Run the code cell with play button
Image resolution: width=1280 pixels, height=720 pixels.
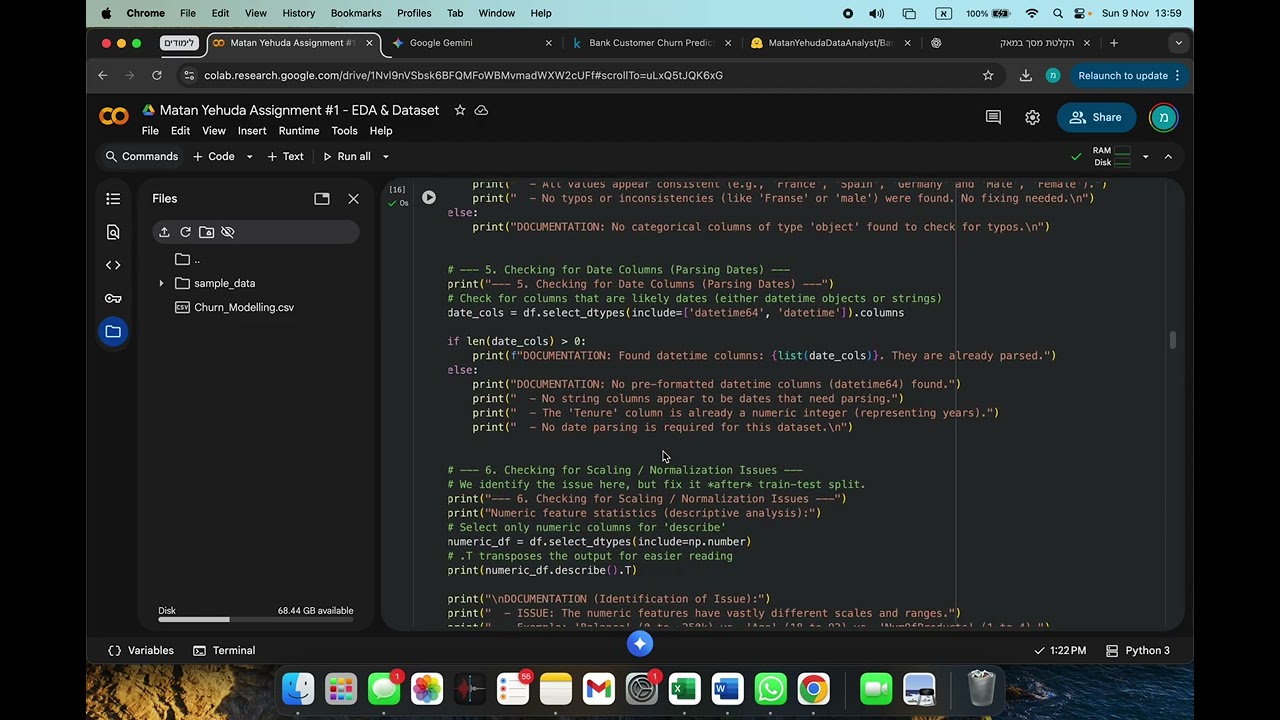(x=428, y=197)
